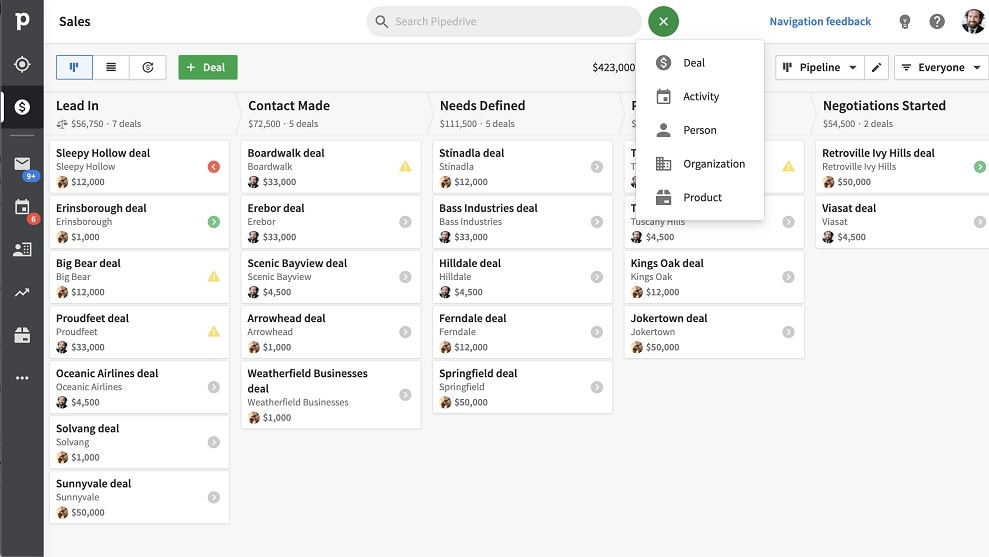Click the Pipedrive logo icon
Image resolution: width=989 pixels, height=557 pixels.
22,21
